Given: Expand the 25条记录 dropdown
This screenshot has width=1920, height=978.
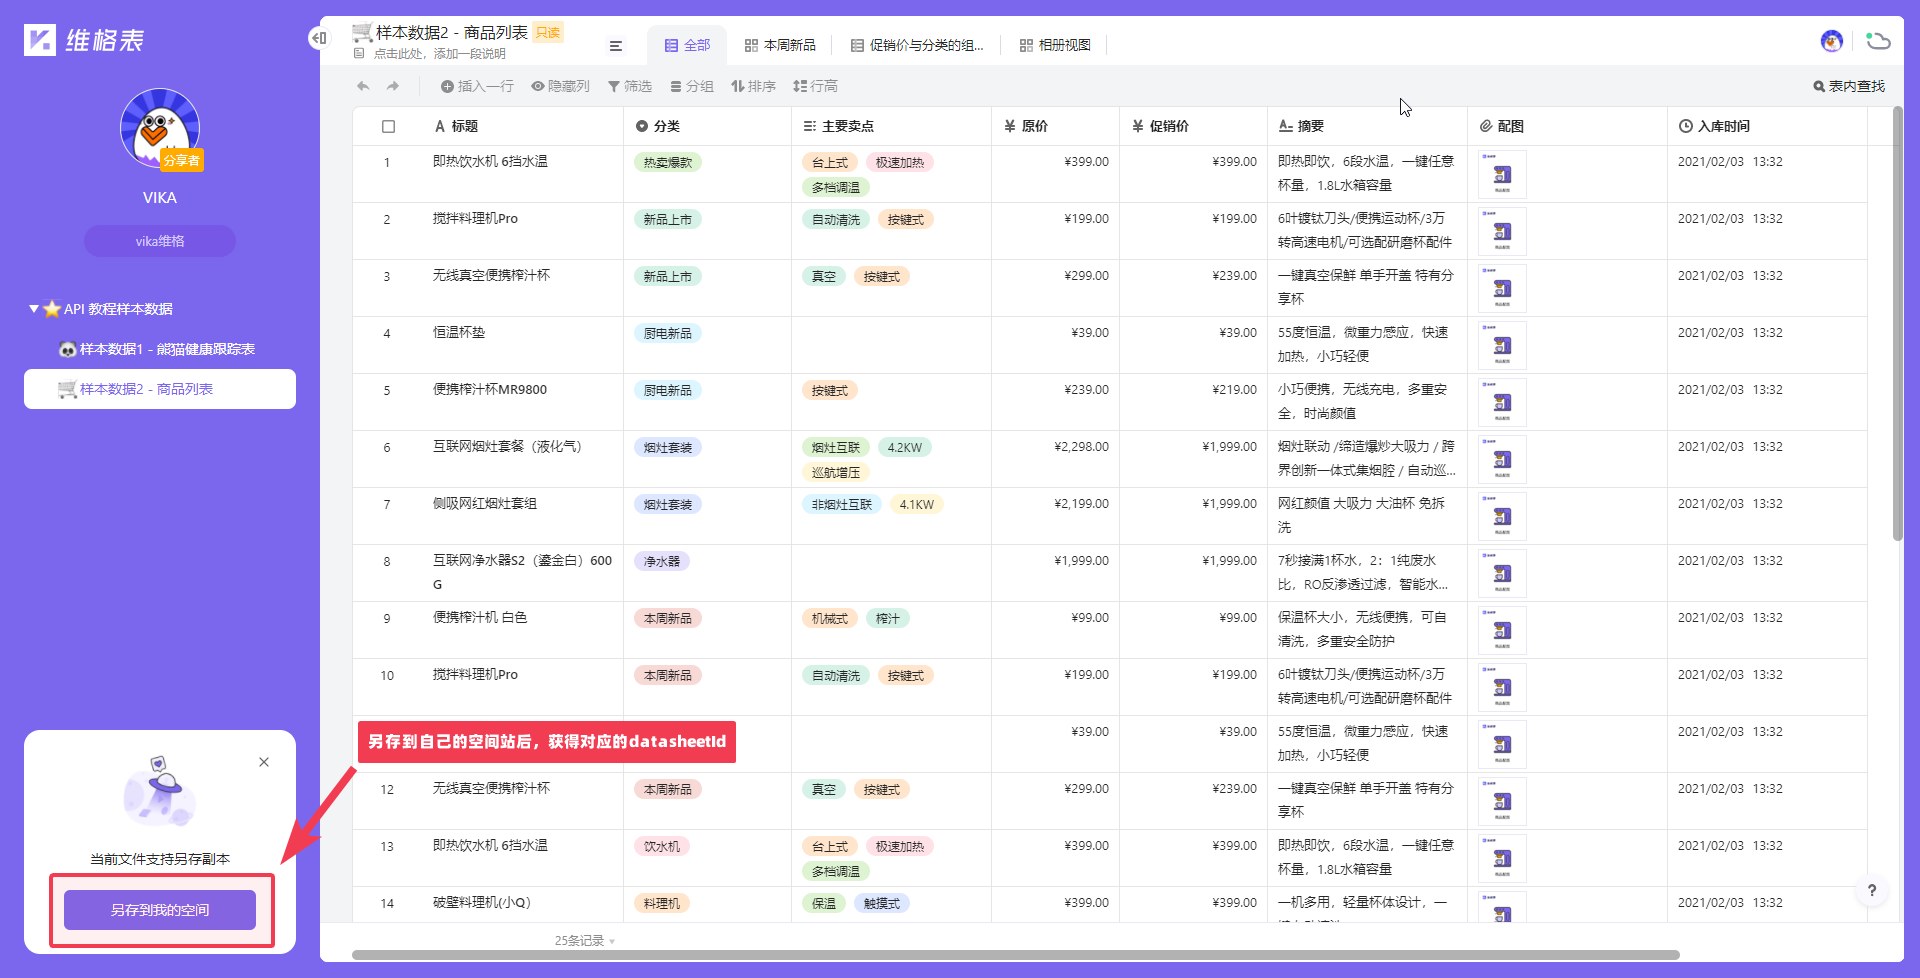Looking at the screenshot, I should pos(585,940).
